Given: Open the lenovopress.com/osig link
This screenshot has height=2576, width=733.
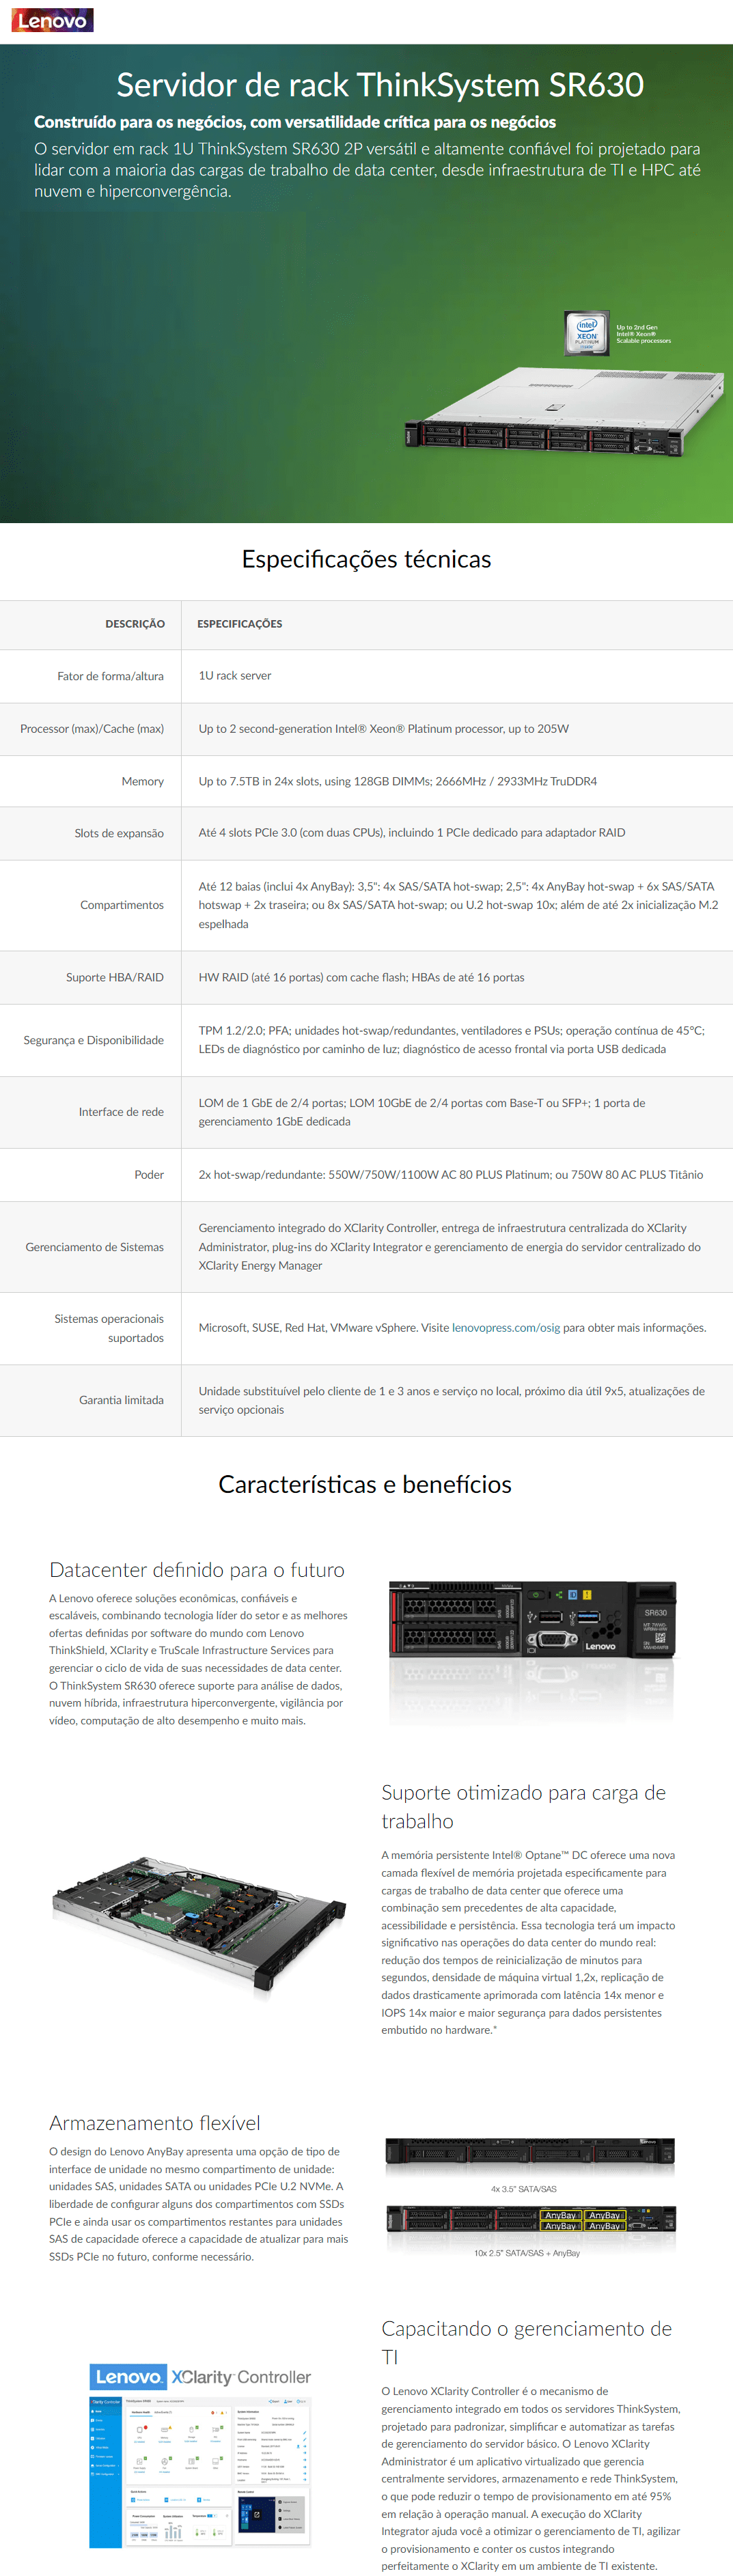Looking at the screenshot, I should [506, 1328].
